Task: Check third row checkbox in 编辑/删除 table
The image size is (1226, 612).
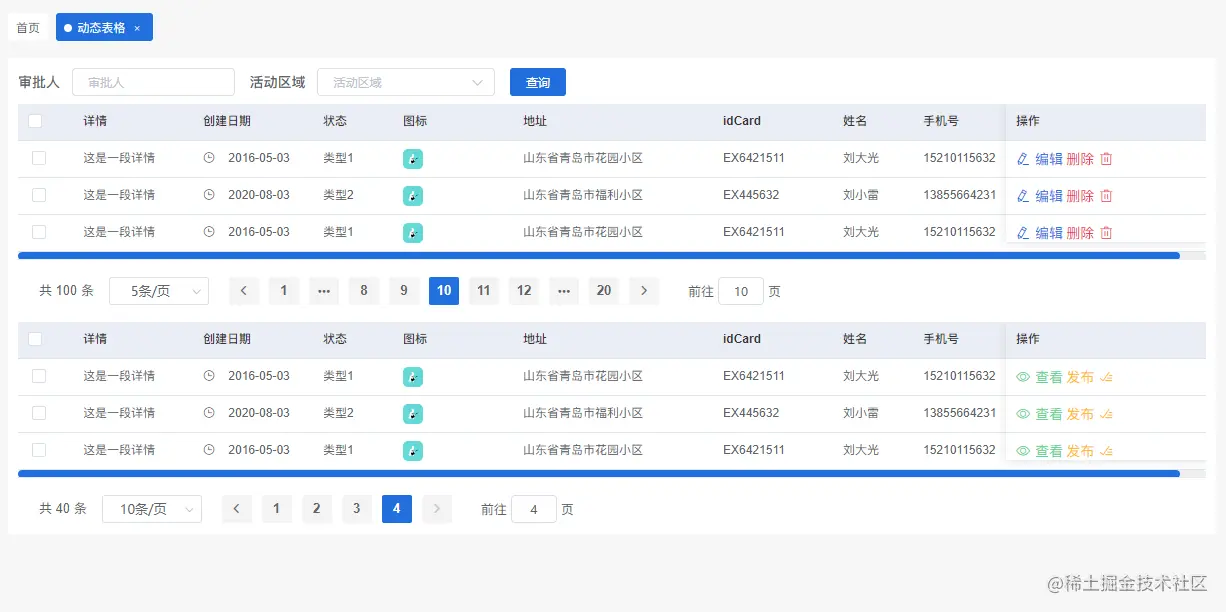Action: click(x=39, y=232)
